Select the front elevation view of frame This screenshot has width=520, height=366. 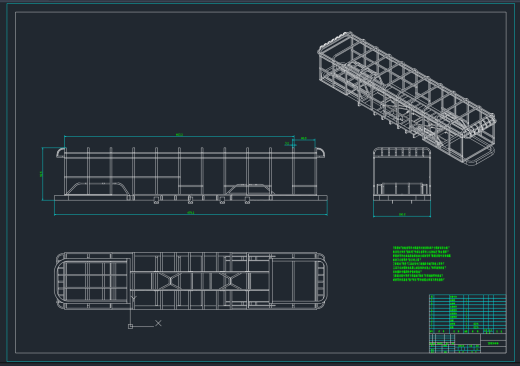pos(191,175)
